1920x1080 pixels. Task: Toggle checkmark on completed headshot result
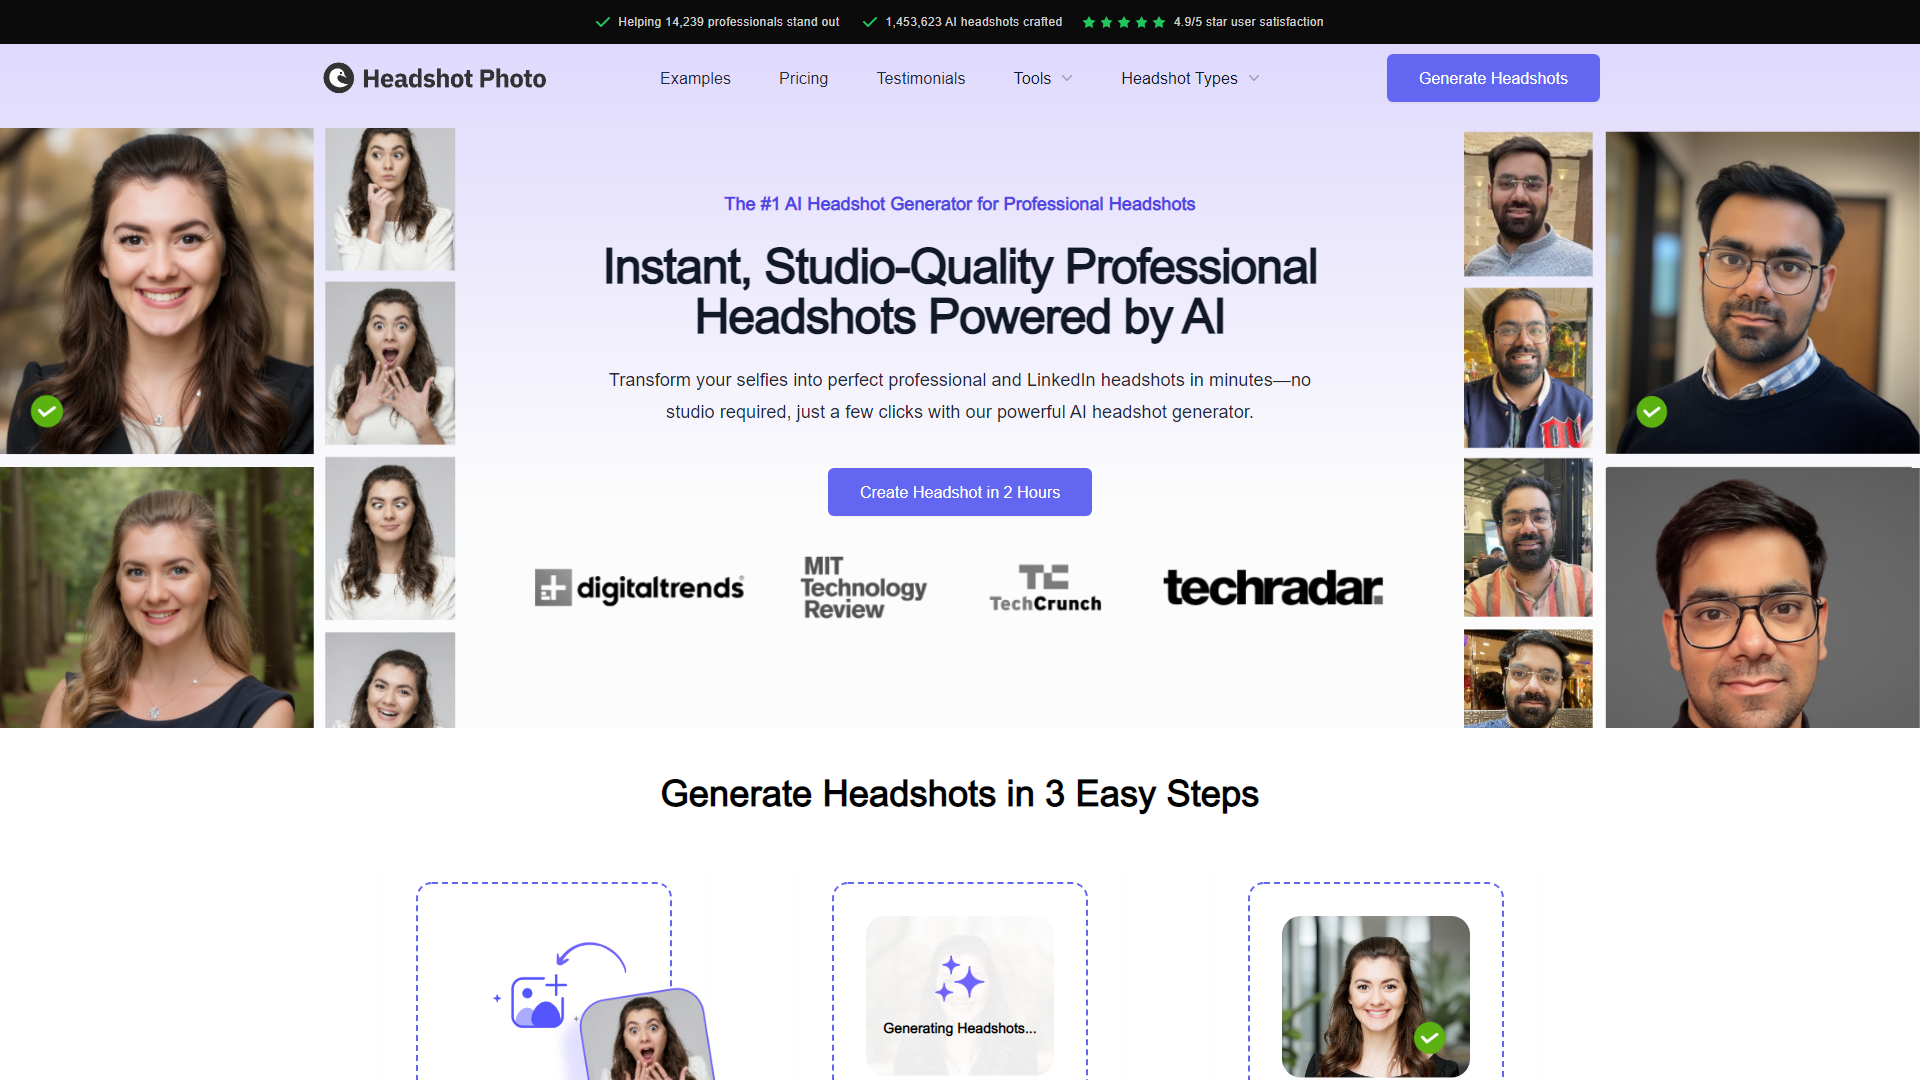coord(1432,1038)
